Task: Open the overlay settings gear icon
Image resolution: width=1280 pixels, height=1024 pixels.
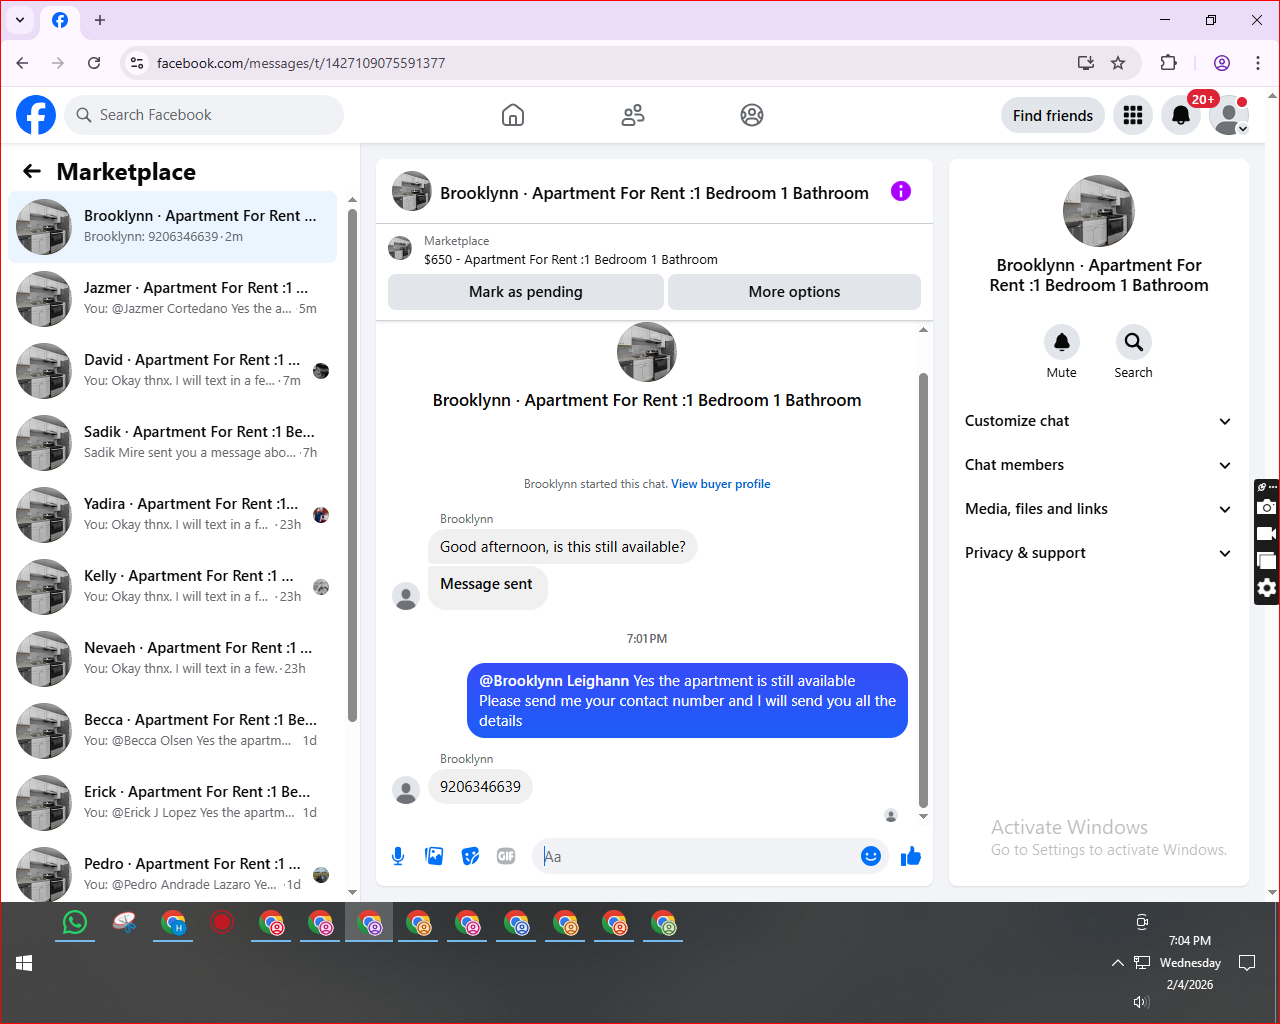Action: (1267, 588)
